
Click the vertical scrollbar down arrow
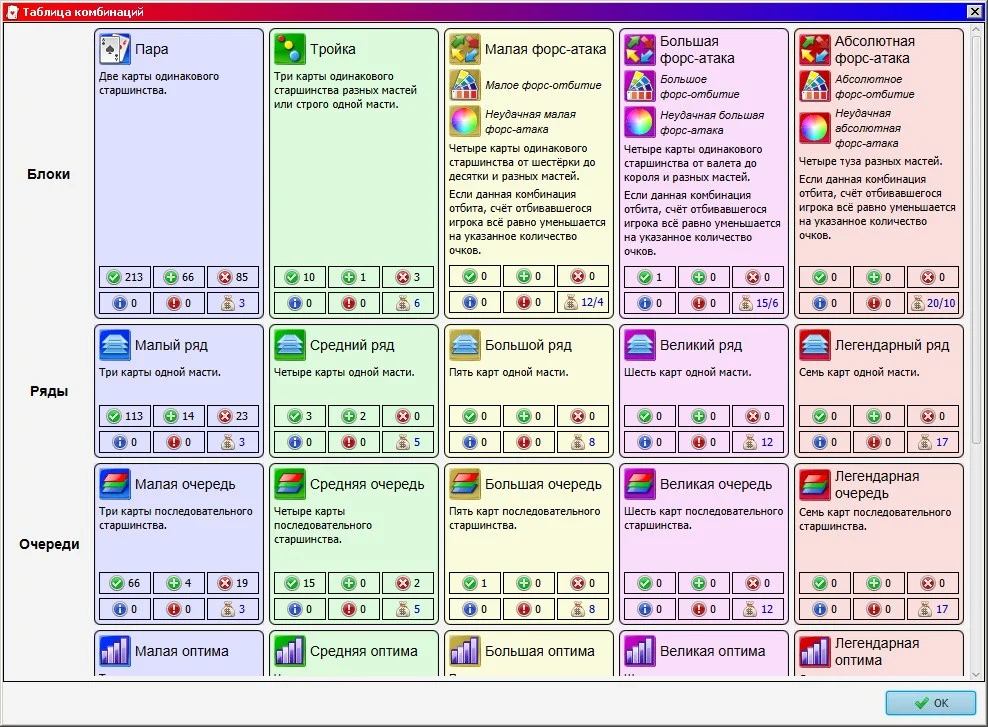[x=976, y=674]
